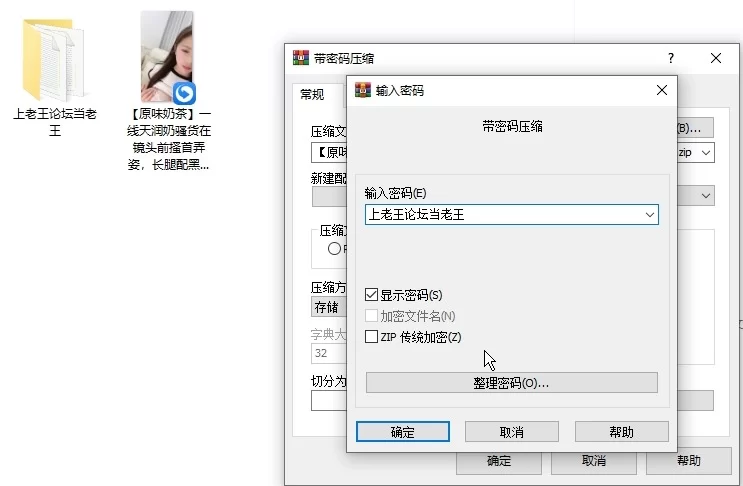Screen dimensions: 743x486
Task: Close the 带密码压缩 window
Action: [x=716, y=58]
